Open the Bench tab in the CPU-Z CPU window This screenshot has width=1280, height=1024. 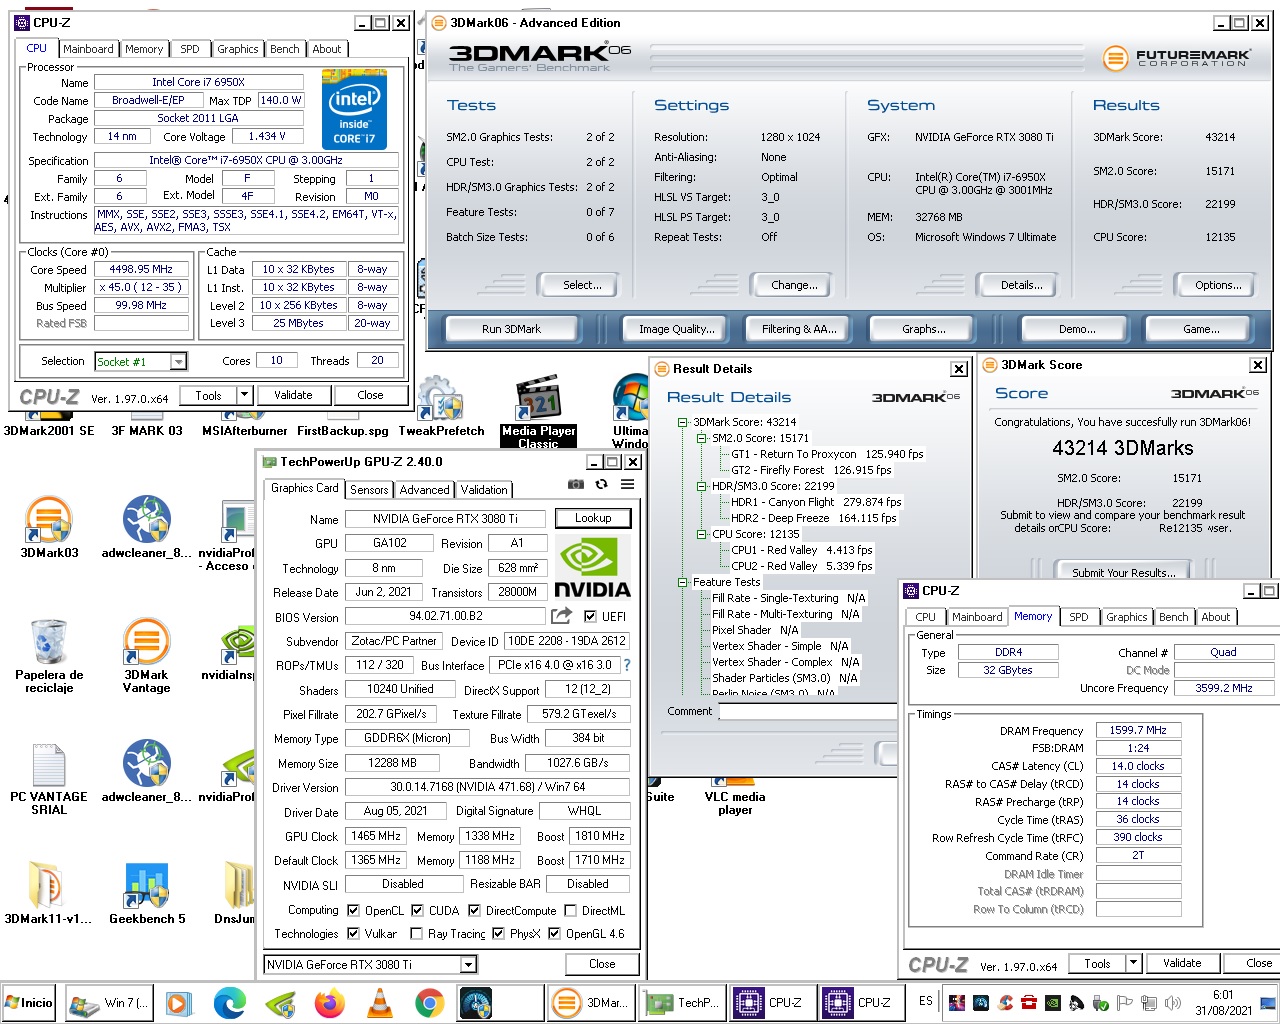click(285, 49)
